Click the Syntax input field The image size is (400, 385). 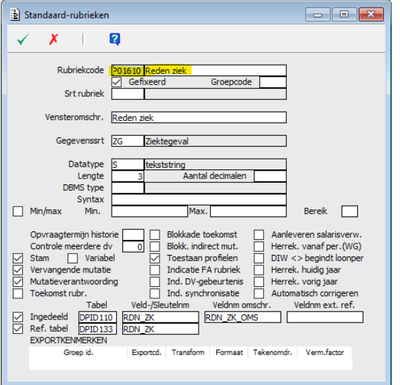click(199, 199)
